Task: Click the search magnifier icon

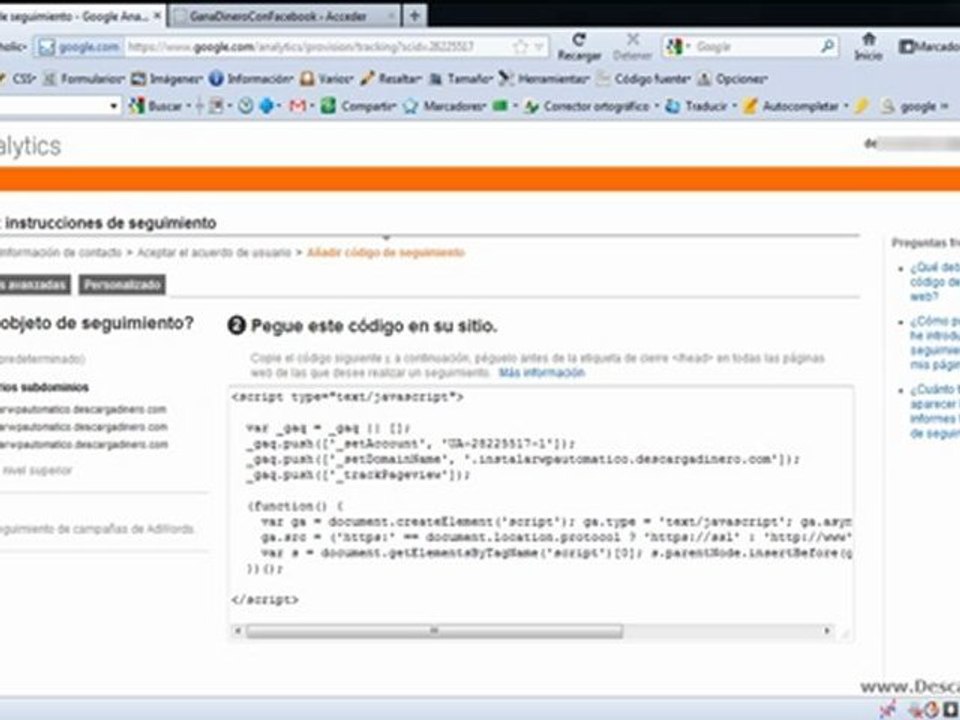Action: coord(827,47)
